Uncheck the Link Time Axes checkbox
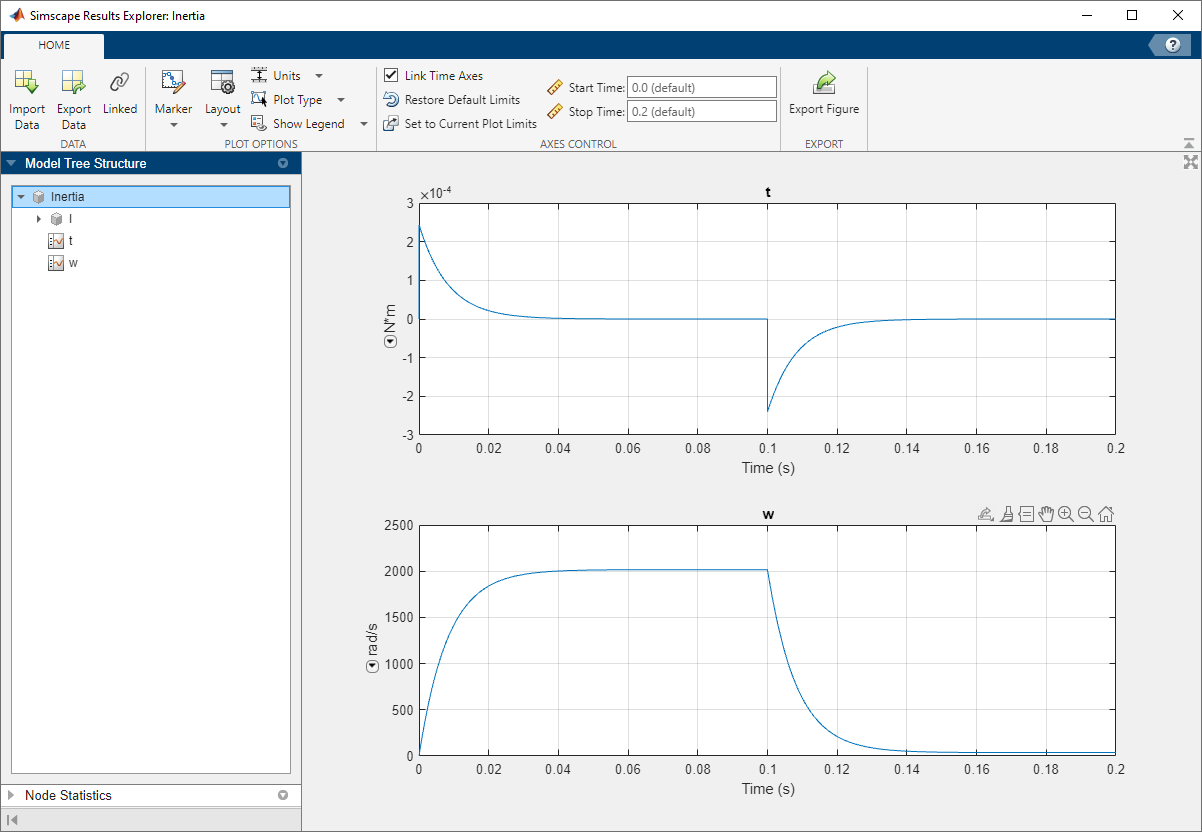 pyautogui.click(x=391, y=75)
